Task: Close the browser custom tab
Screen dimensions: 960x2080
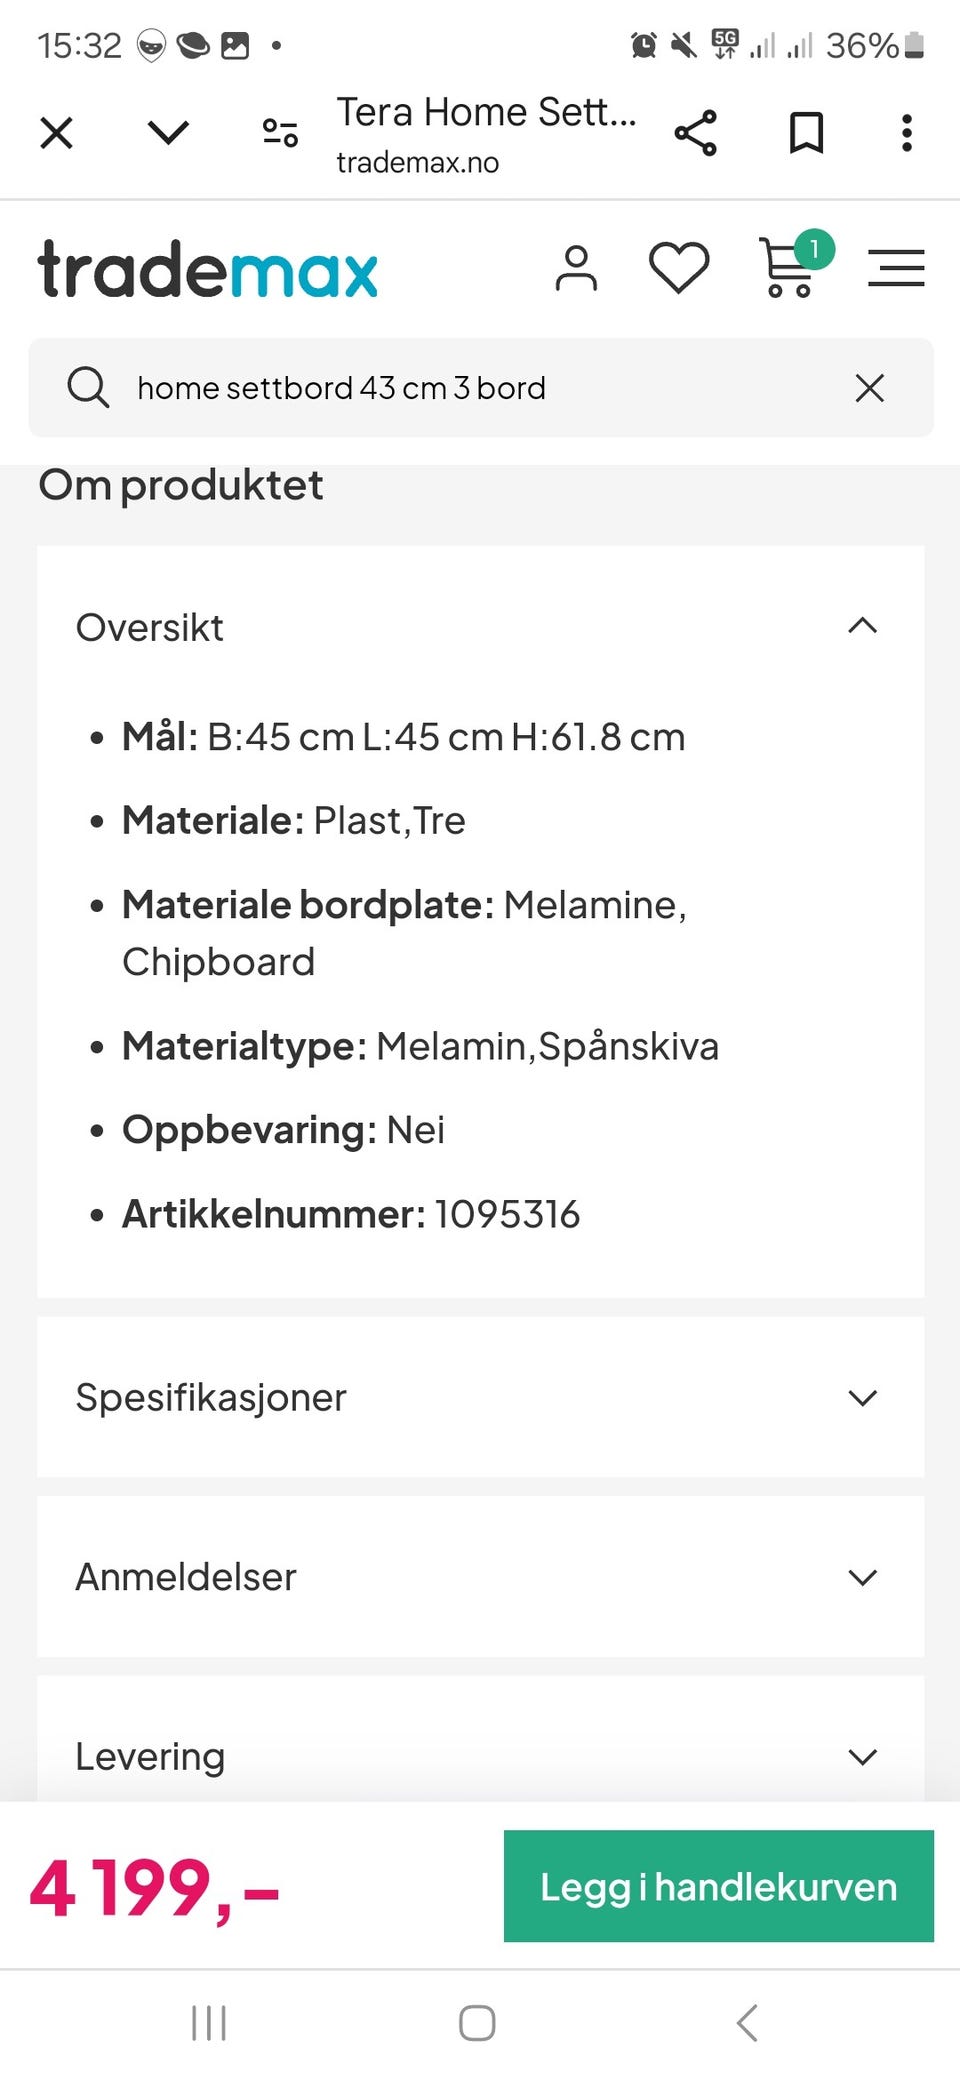Action: (57, 133)
